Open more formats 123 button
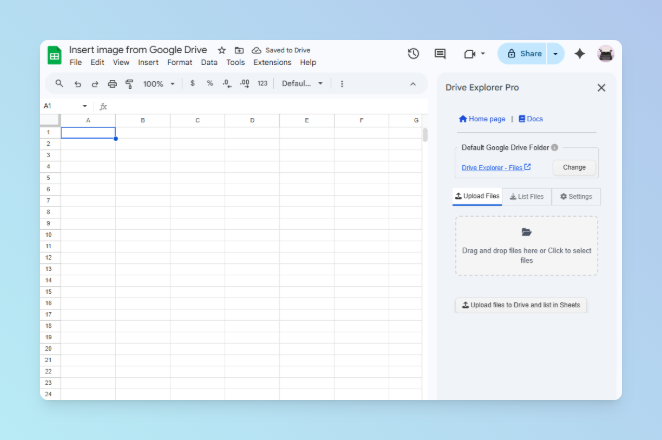This screenshot has width=662, height=440. (x=262, y=84)
